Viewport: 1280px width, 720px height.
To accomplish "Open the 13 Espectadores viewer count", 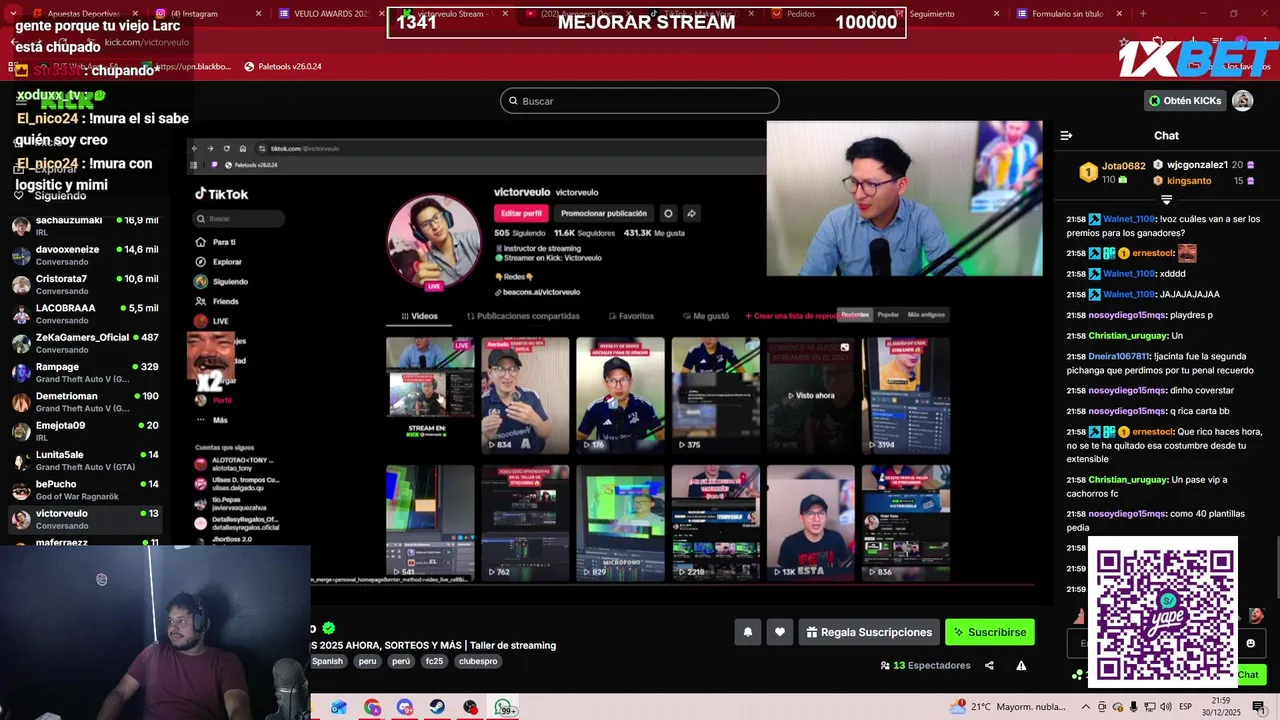I will 925,665.
